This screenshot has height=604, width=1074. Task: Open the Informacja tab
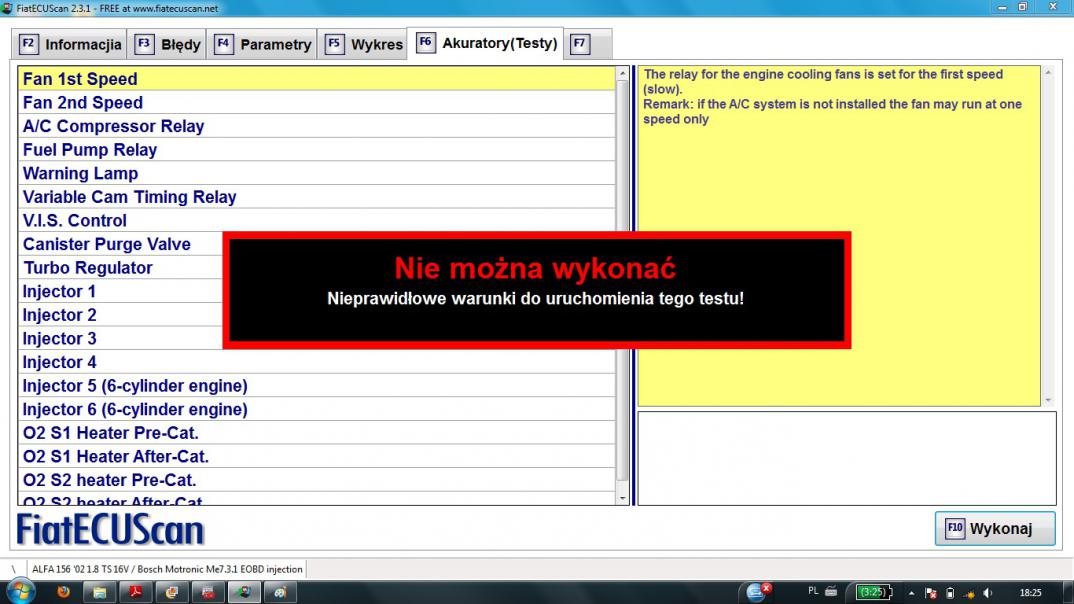click(x=69, y=45)
